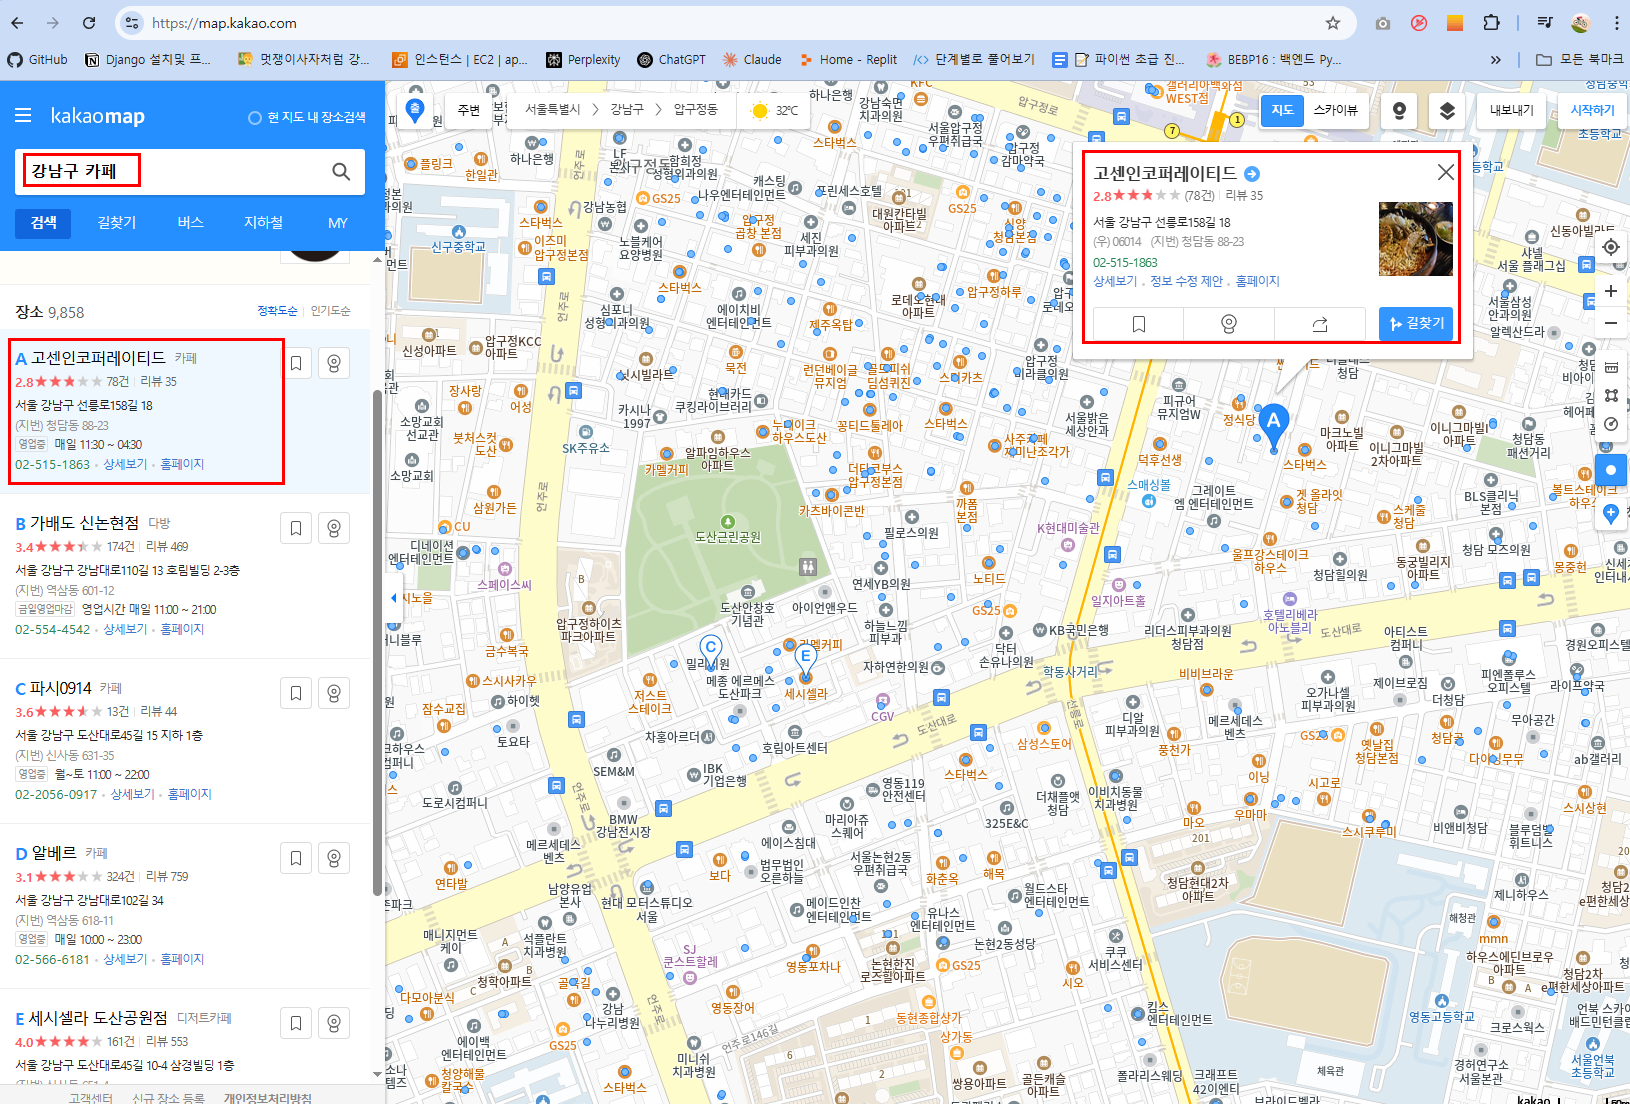Image resolution: width=1630 pixels, height=1104 pixels.
Task: Zoom out the map with minus button
Action: pyautogui.click(x=1610, y=323)
